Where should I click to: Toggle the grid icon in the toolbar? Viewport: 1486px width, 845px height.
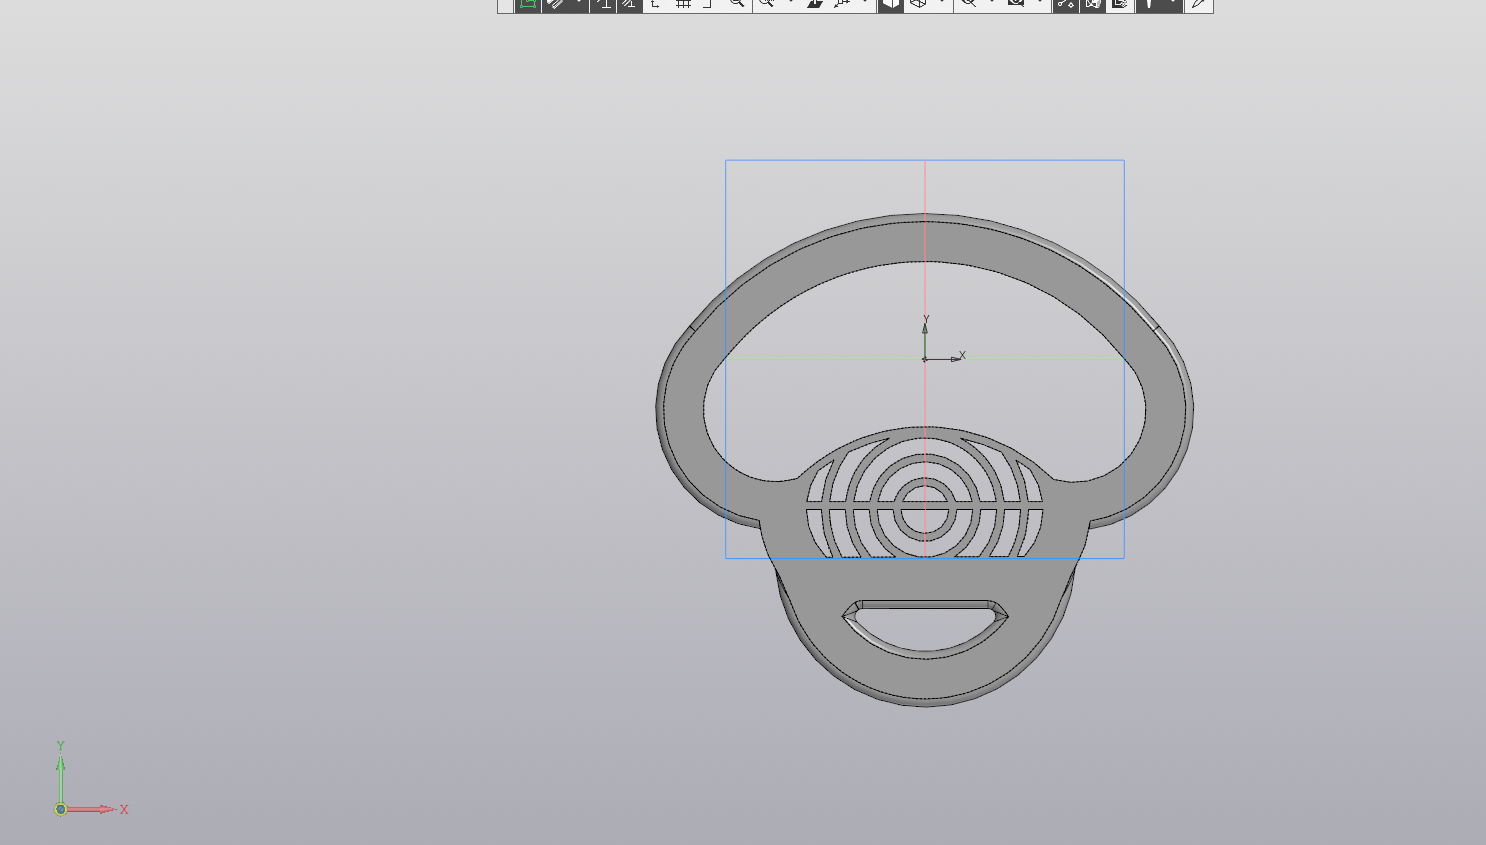point(684,4)
